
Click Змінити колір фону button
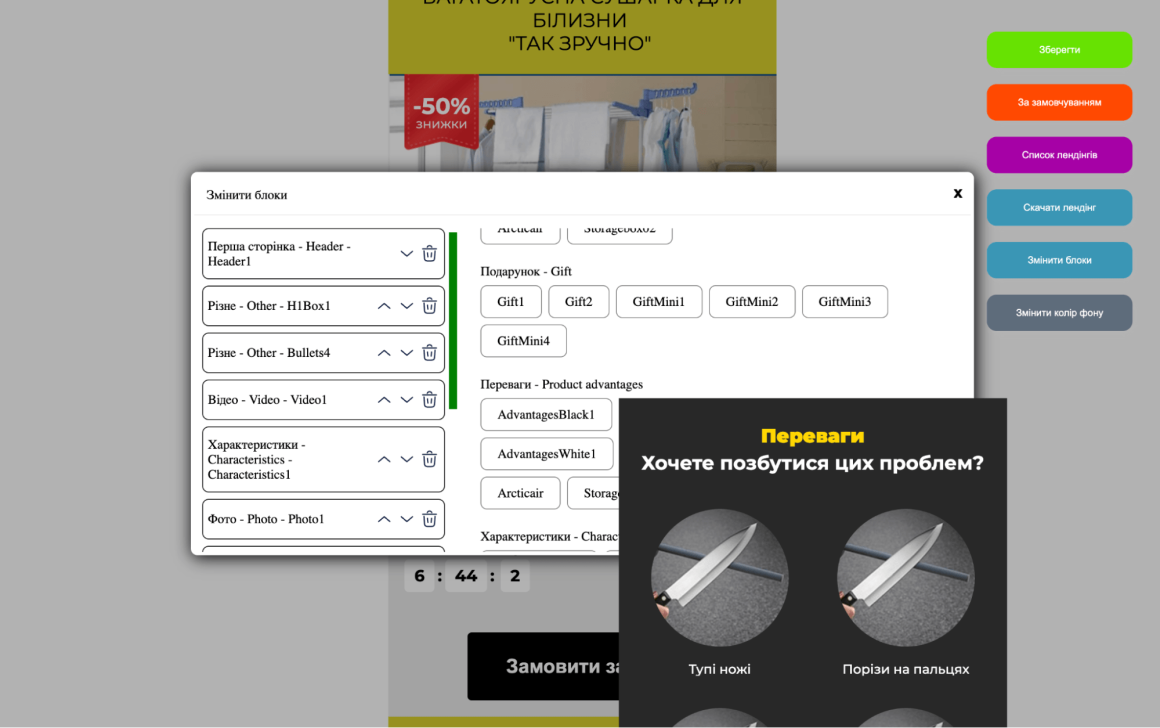[1059, 312]
